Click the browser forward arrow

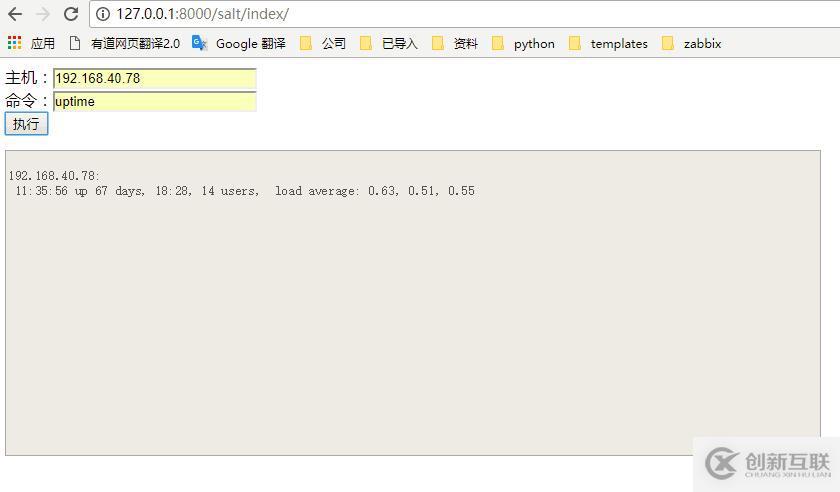click(x=43, y=14)
